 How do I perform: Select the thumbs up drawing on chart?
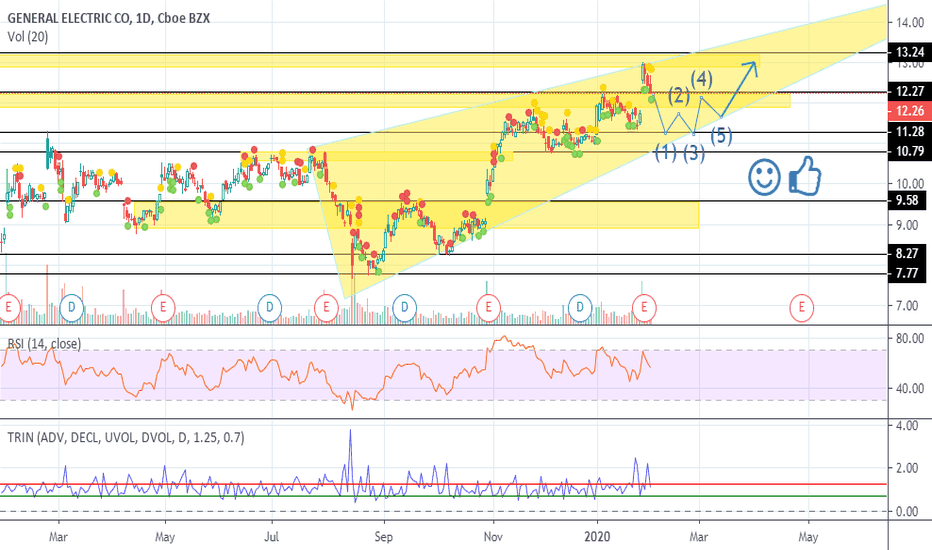click(805, 176)
